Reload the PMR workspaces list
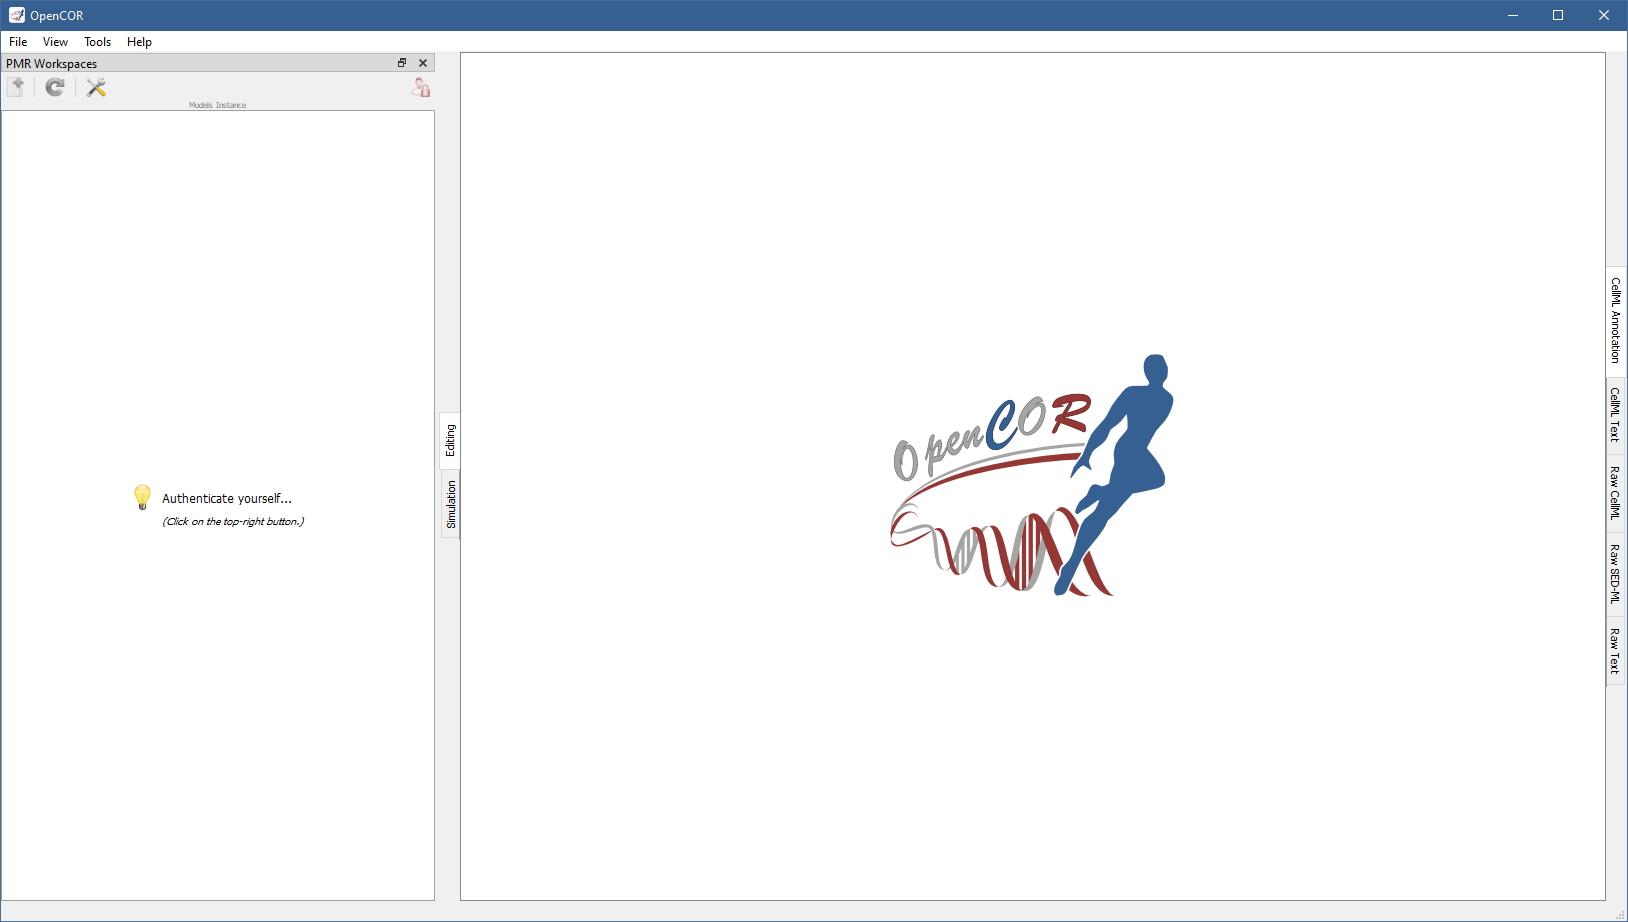 pyautogui.click(x=55, y=87)
